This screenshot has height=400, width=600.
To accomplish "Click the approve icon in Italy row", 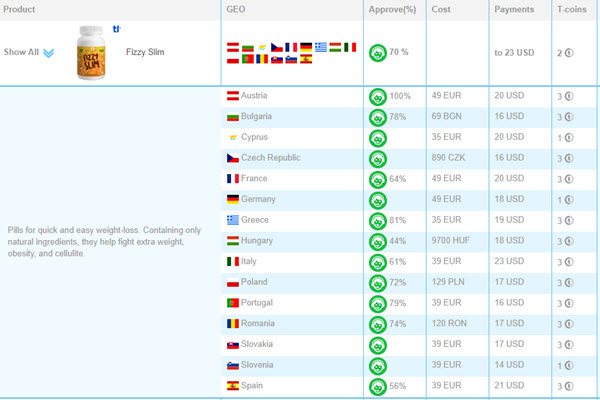I will pos(378,262).
